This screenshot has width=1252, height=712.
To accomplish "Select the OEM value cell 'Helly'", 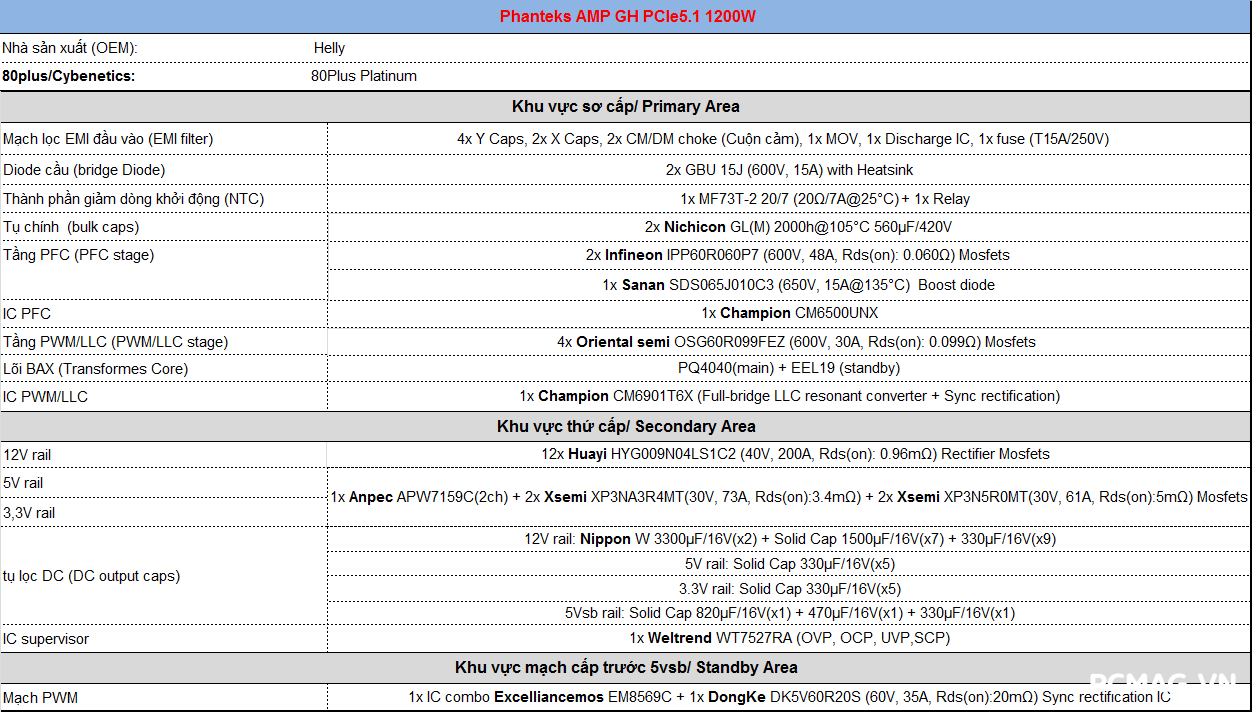I will (x=329, y=48).
